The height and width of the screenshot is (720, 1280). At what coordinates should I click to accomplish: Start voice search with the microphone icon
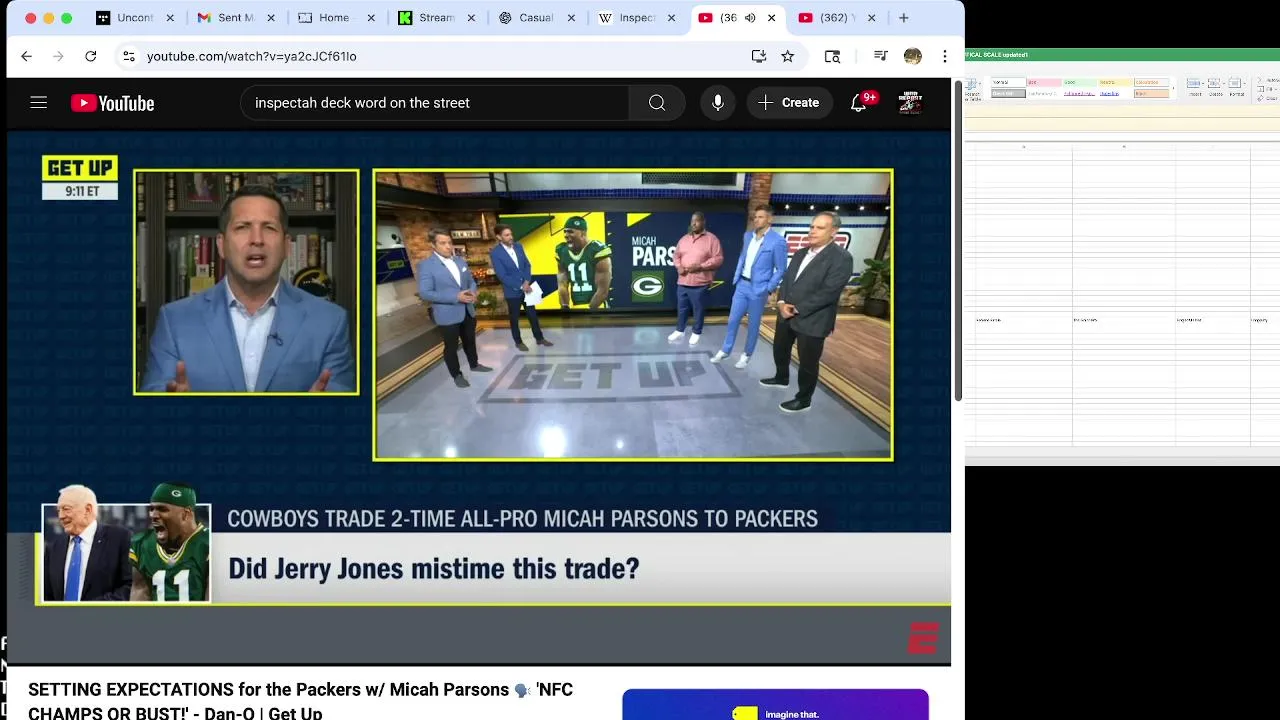tap(717, 102)
